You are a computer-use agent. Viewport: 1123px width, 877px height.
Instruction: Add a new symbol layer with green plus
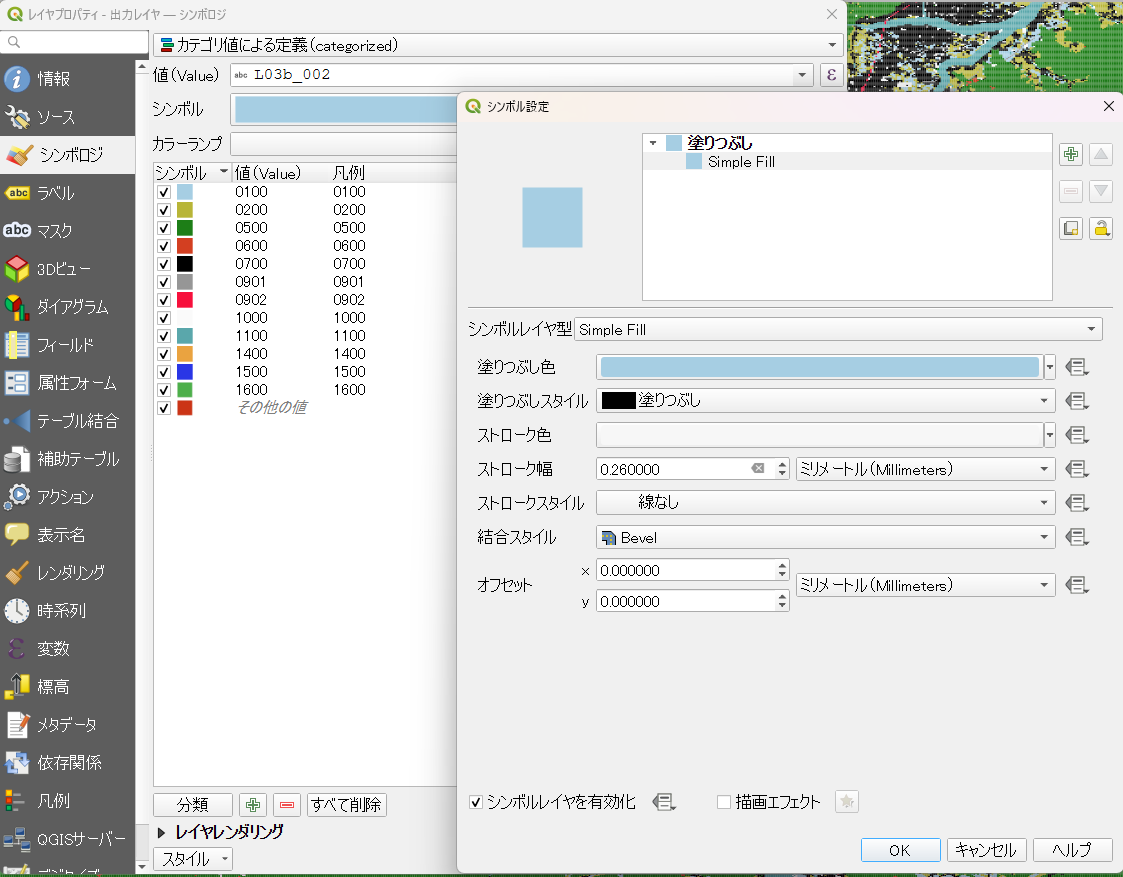[x=1071, y=154]
